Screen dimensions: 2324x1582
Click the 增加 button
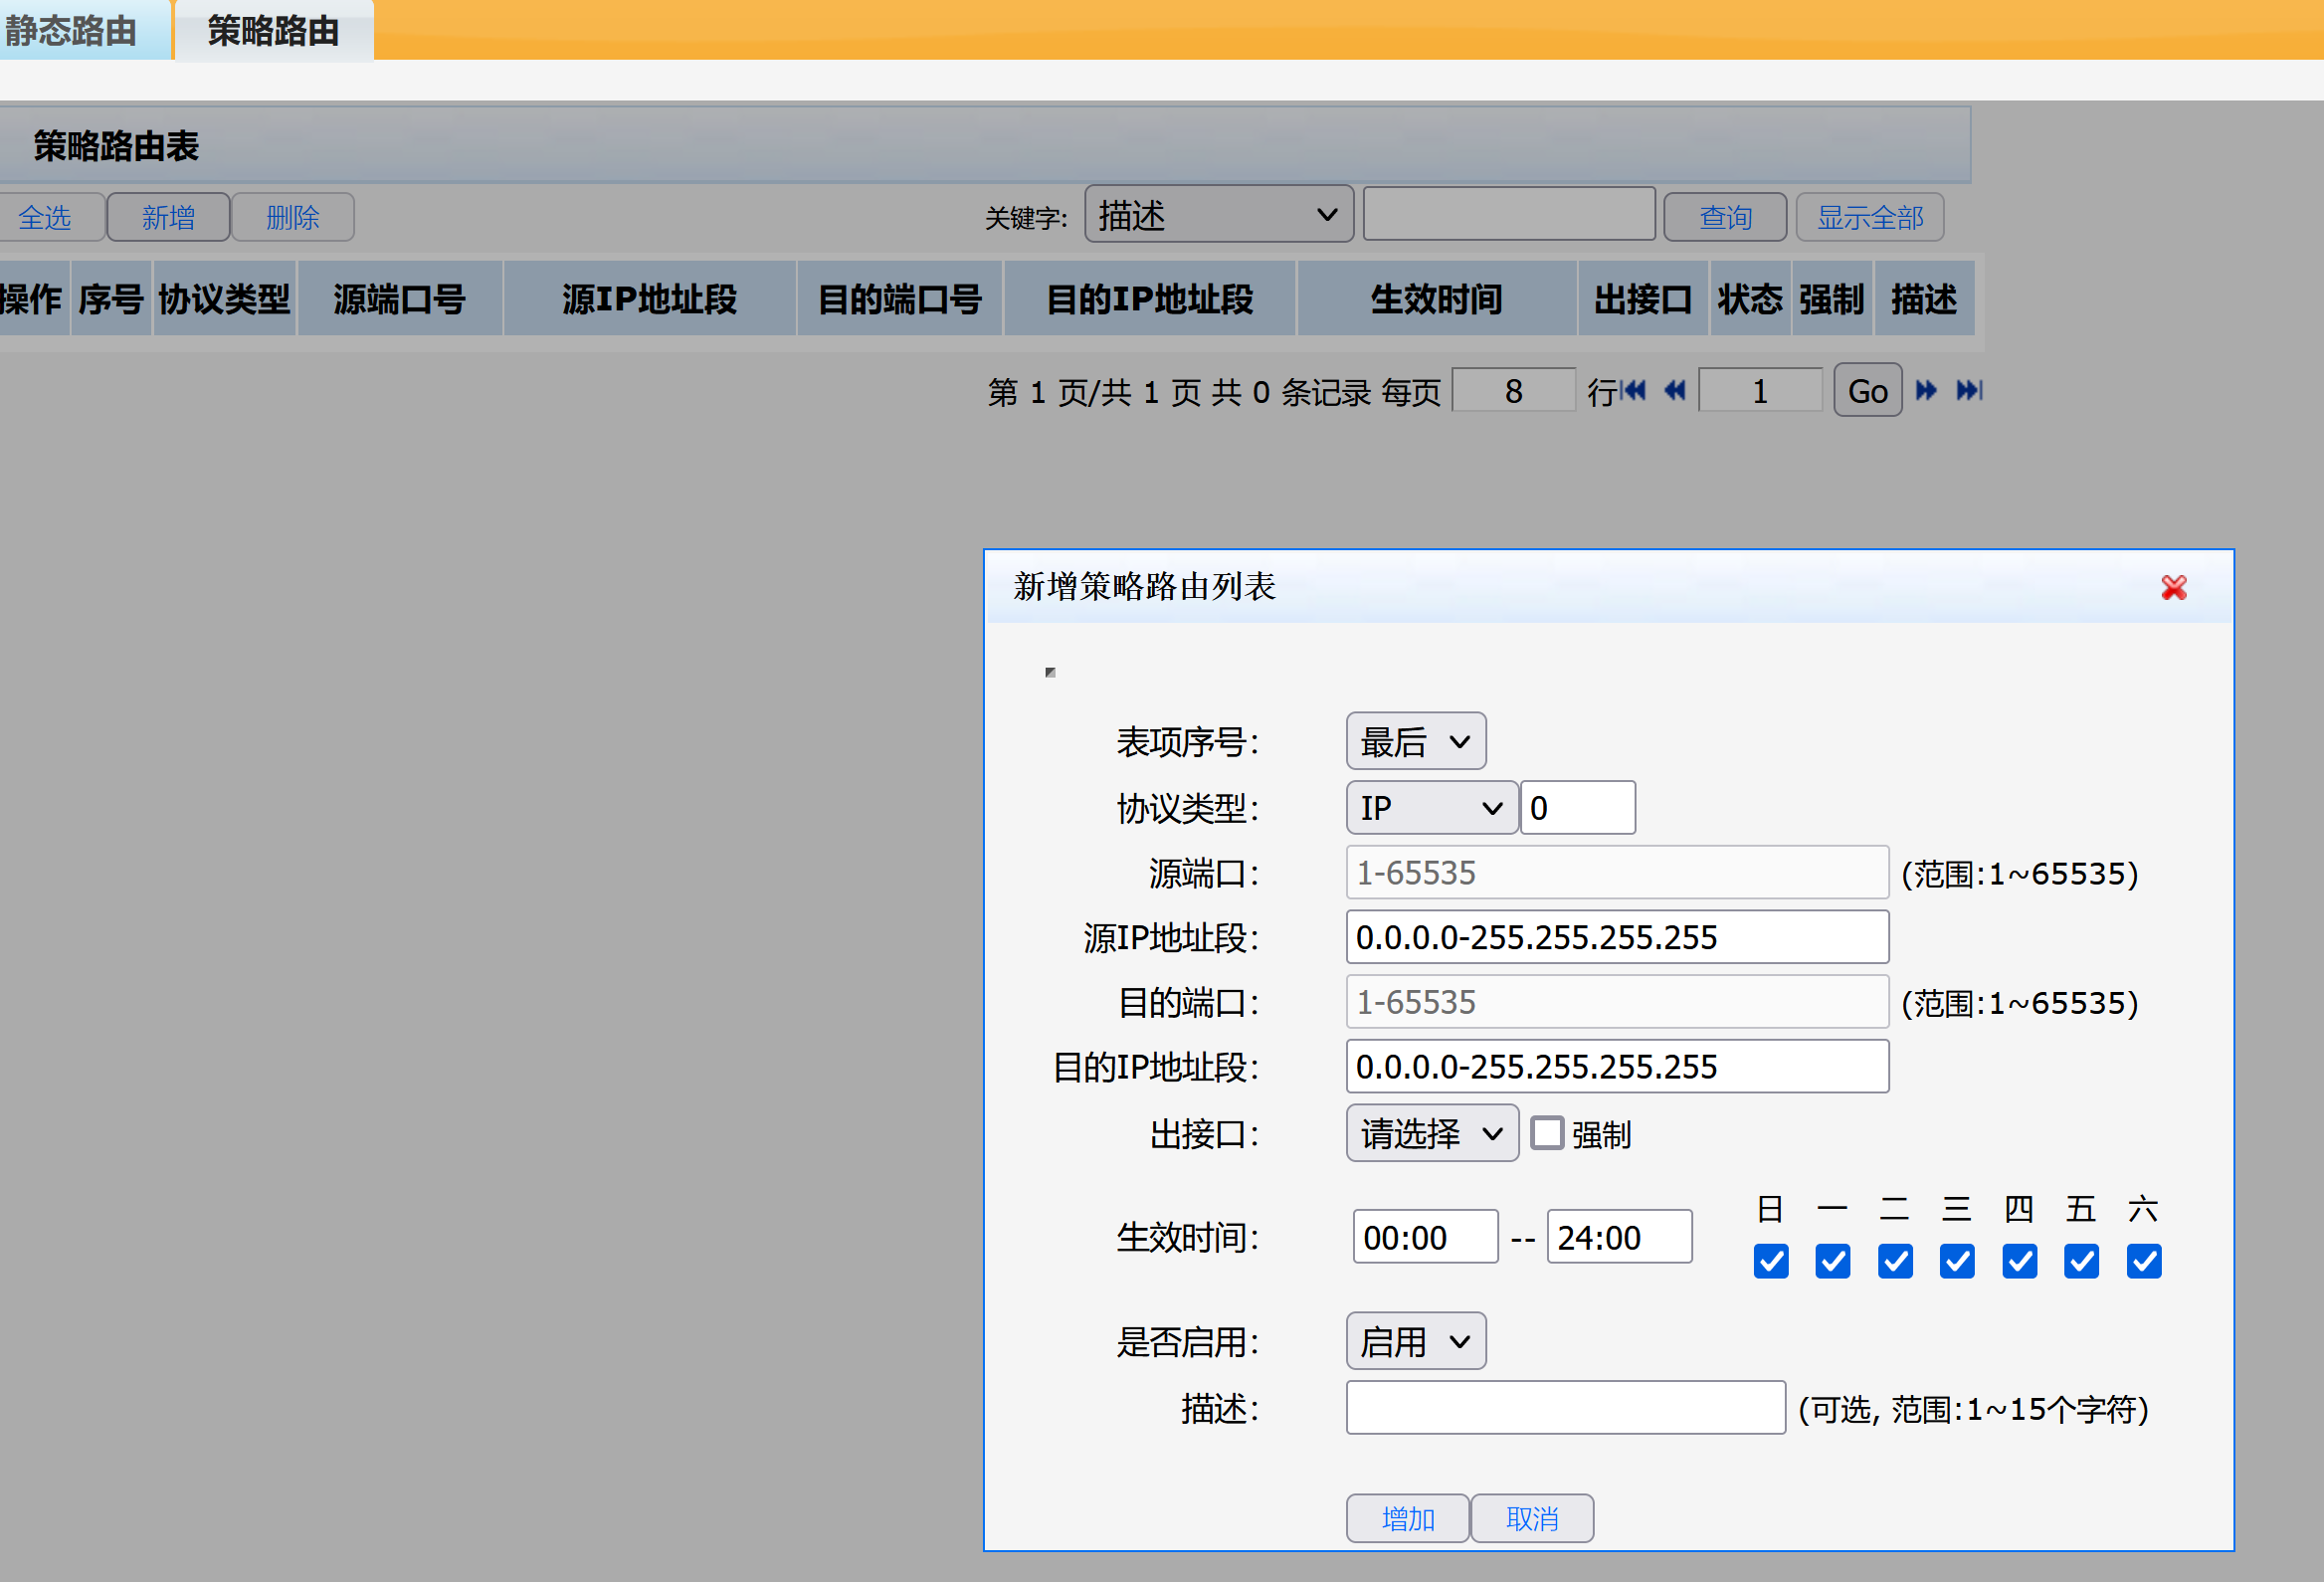(1407, 1519)
